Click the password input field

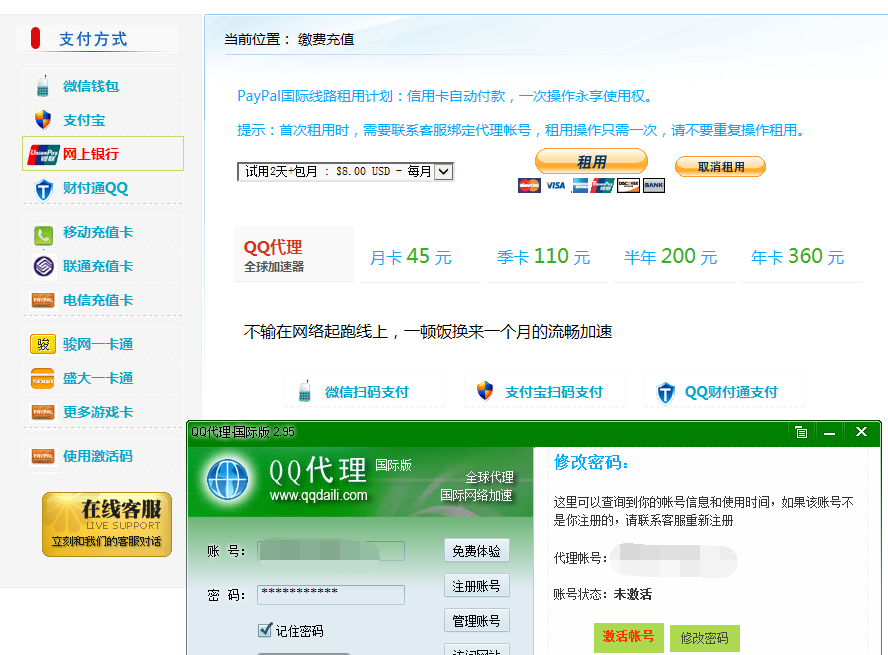coord(330,594)
